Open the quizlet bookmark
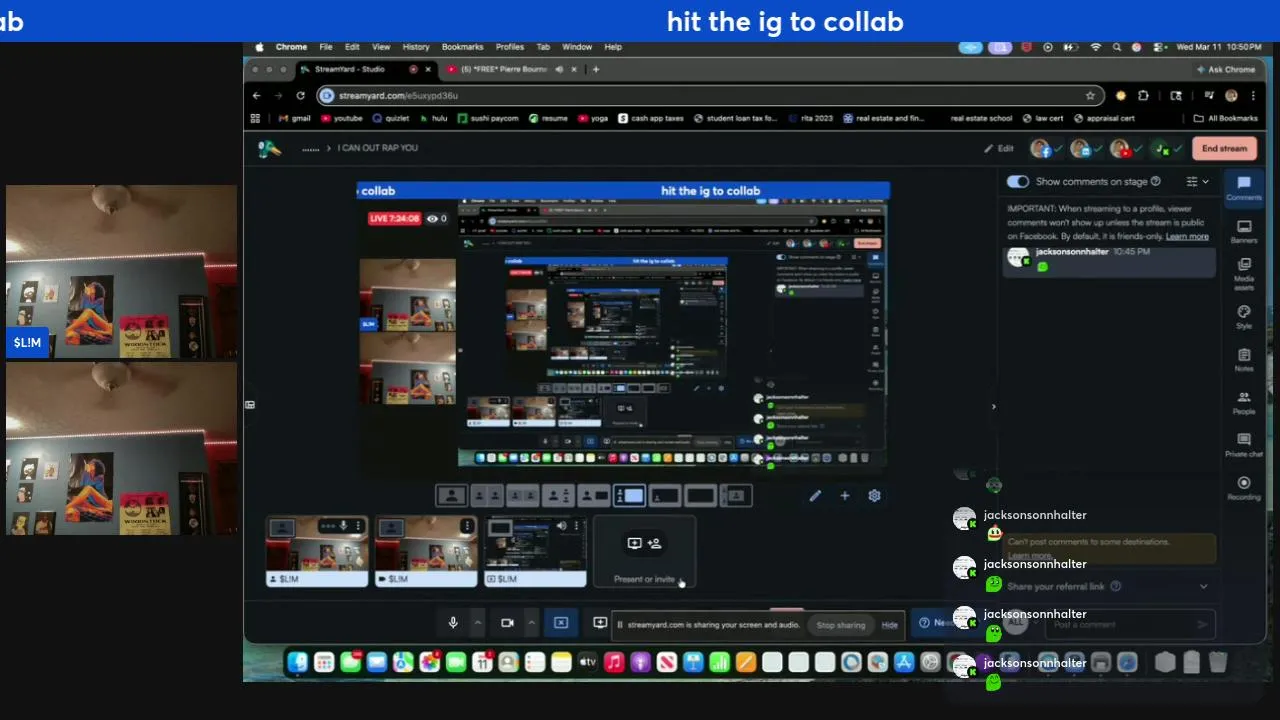Screen dimensions: 1280x720 click(391, 118)
